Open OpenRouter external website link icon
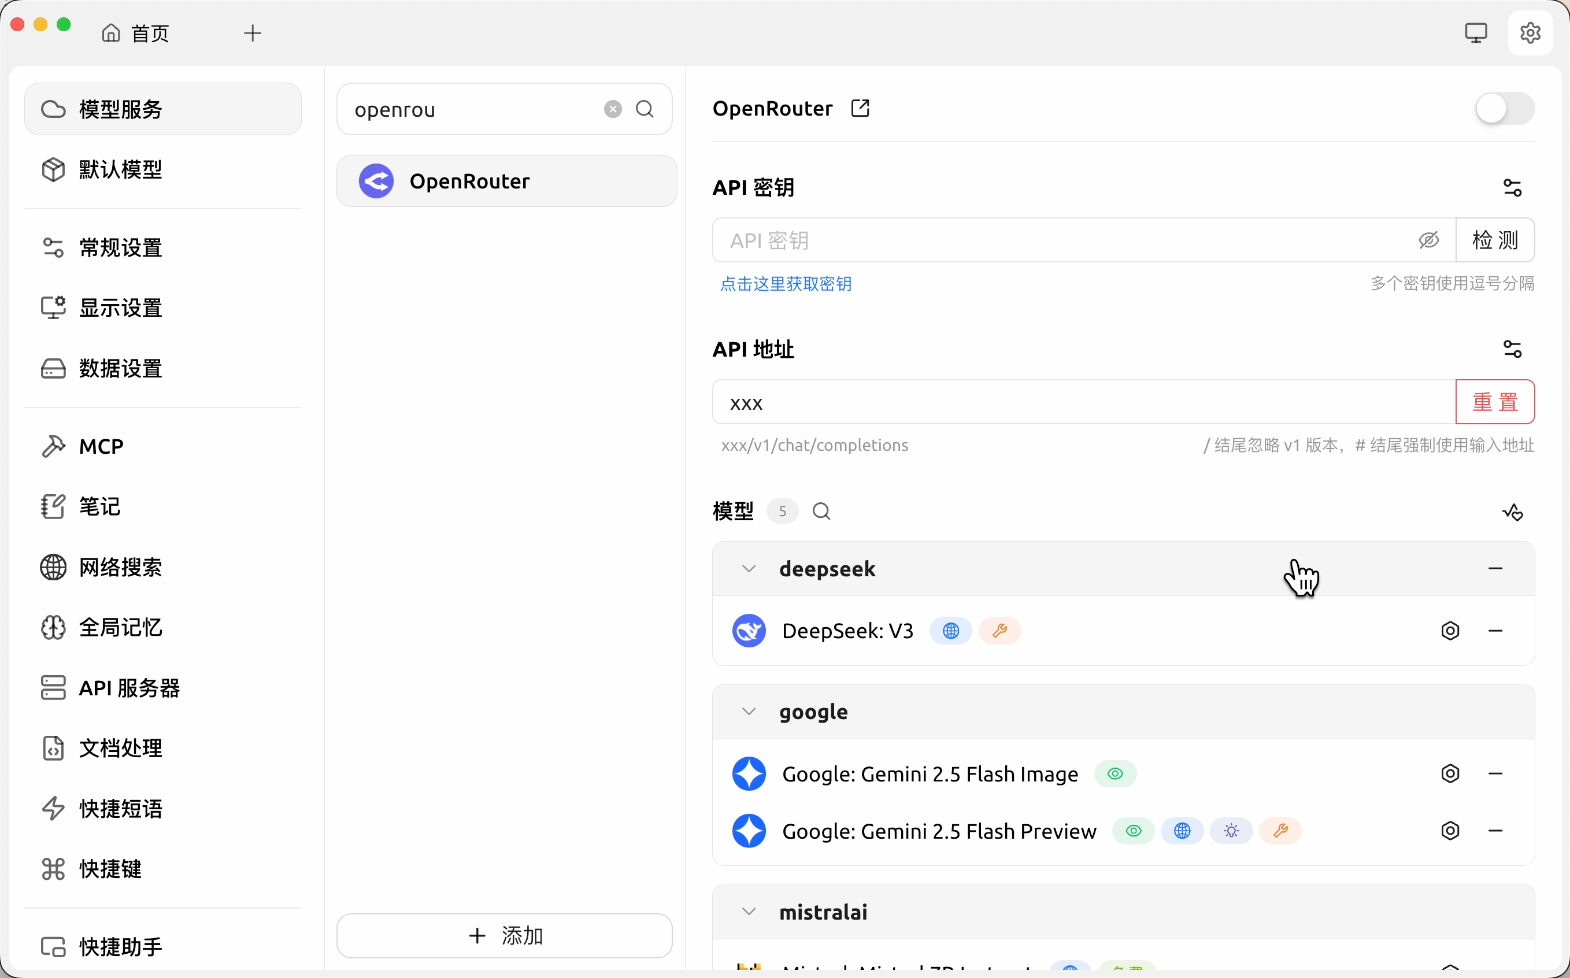The image size is (1570, 978). click(860, 108)
